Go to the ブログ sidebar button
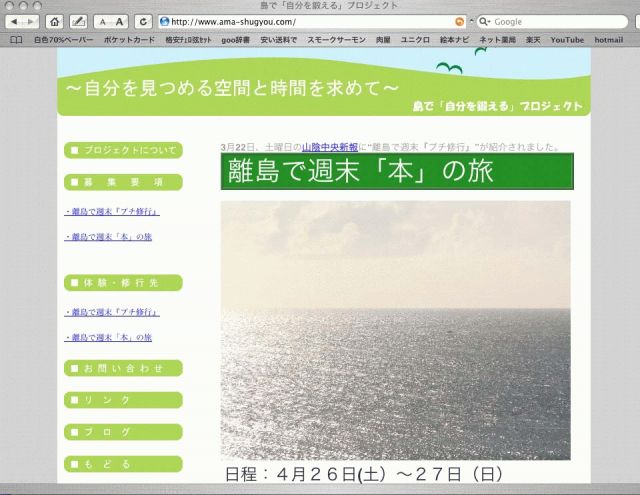This screenshot has height=495, width=640. tap(122, 432)
